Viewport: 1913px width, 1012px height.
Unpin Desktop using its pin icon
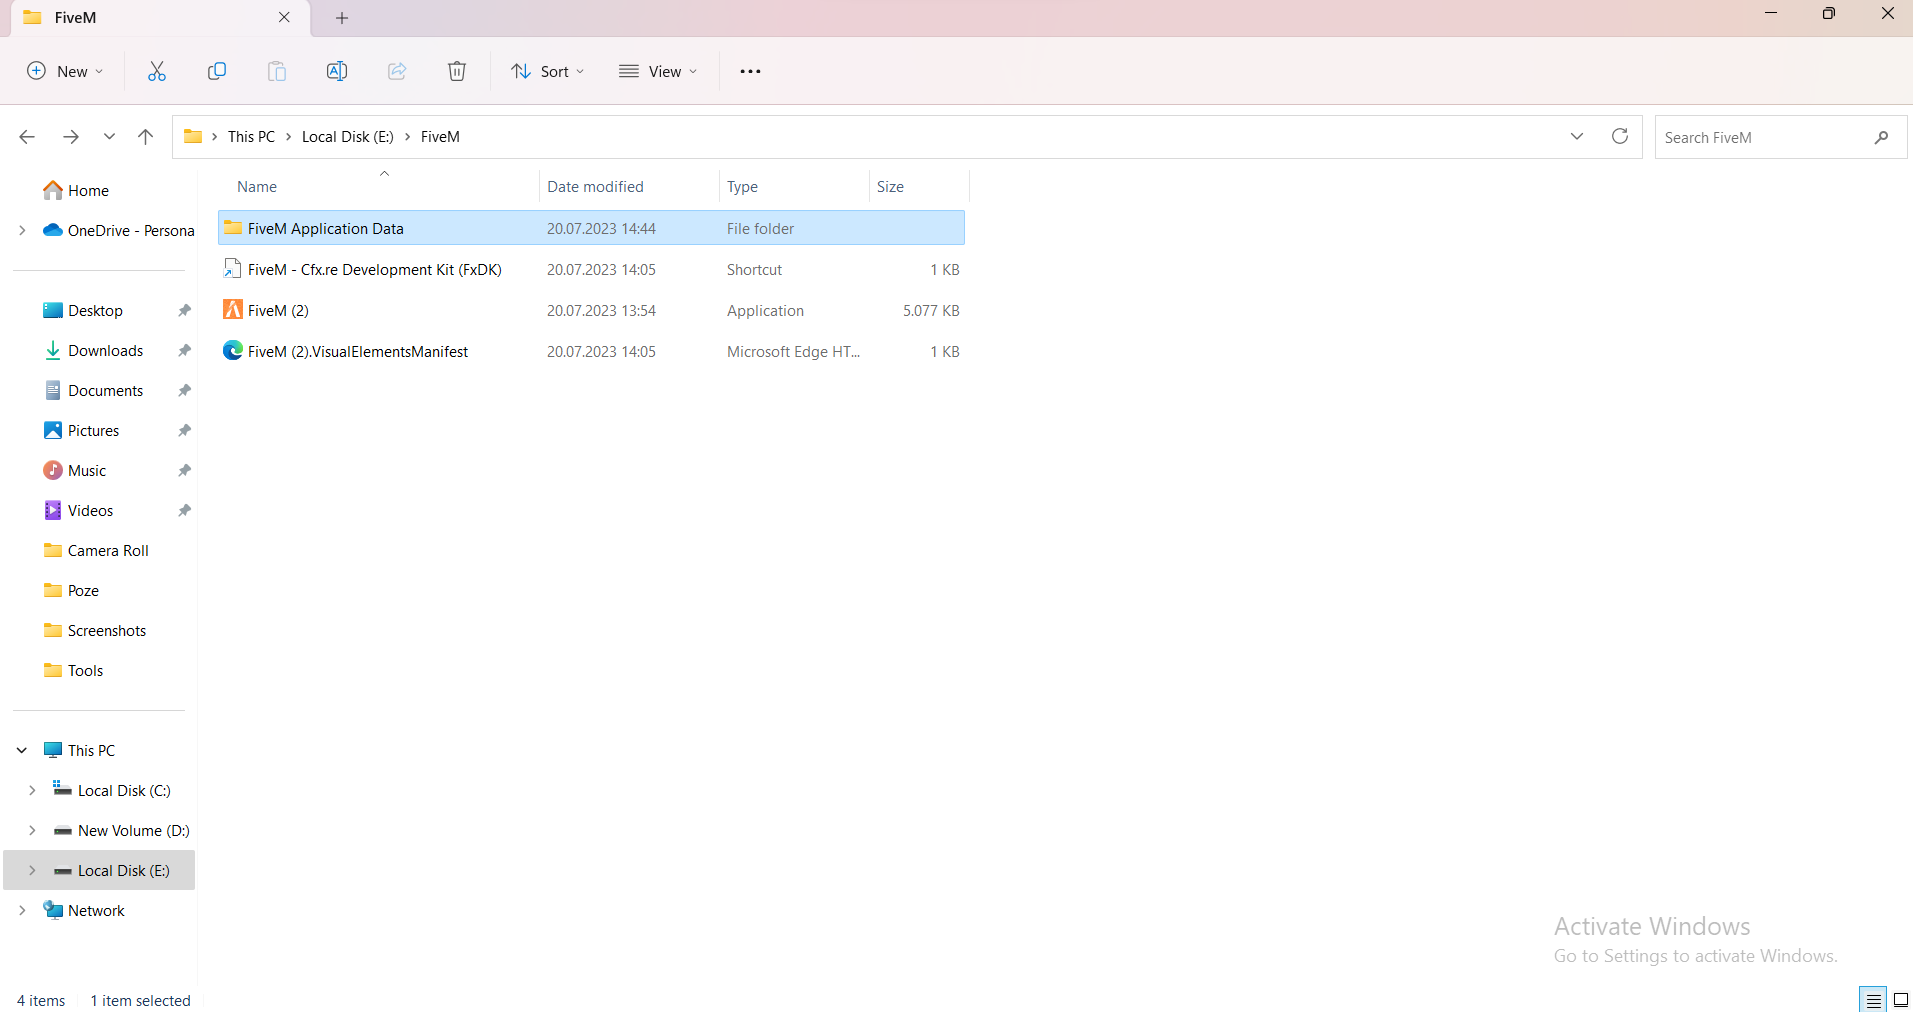tap(184, 311)
